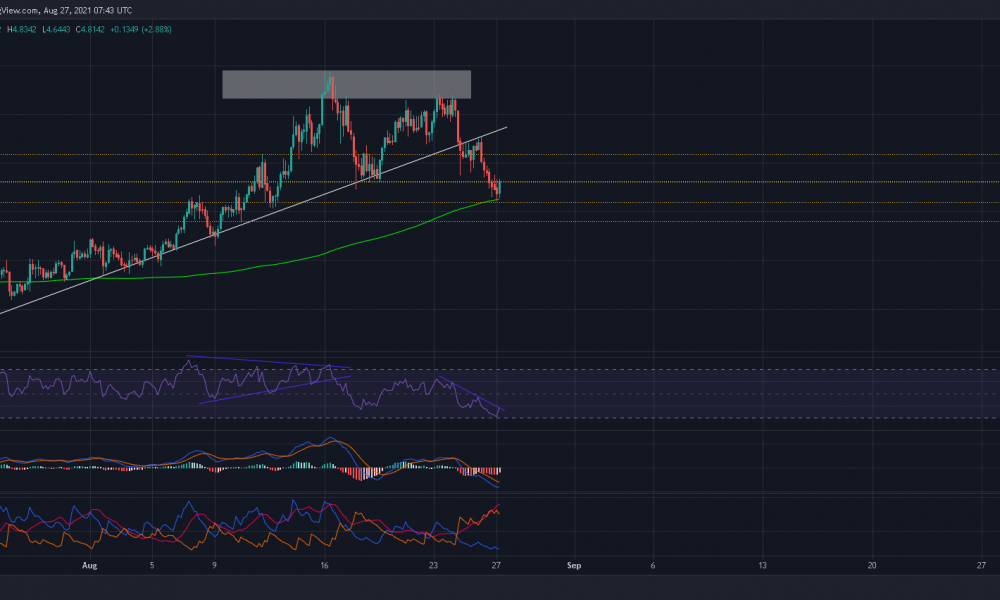Screen dimensions: 1000x600
Task: Select the green moving average line
Action: pos(249,267)
